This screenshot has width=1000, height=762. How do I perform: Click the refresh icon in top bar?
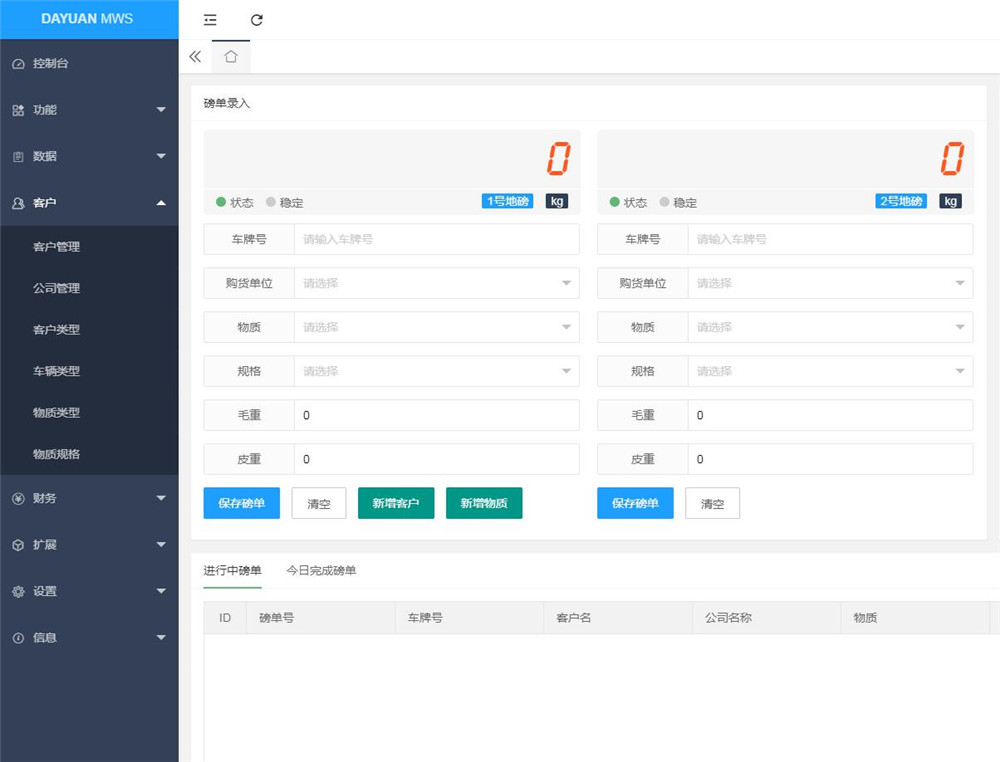257,20
